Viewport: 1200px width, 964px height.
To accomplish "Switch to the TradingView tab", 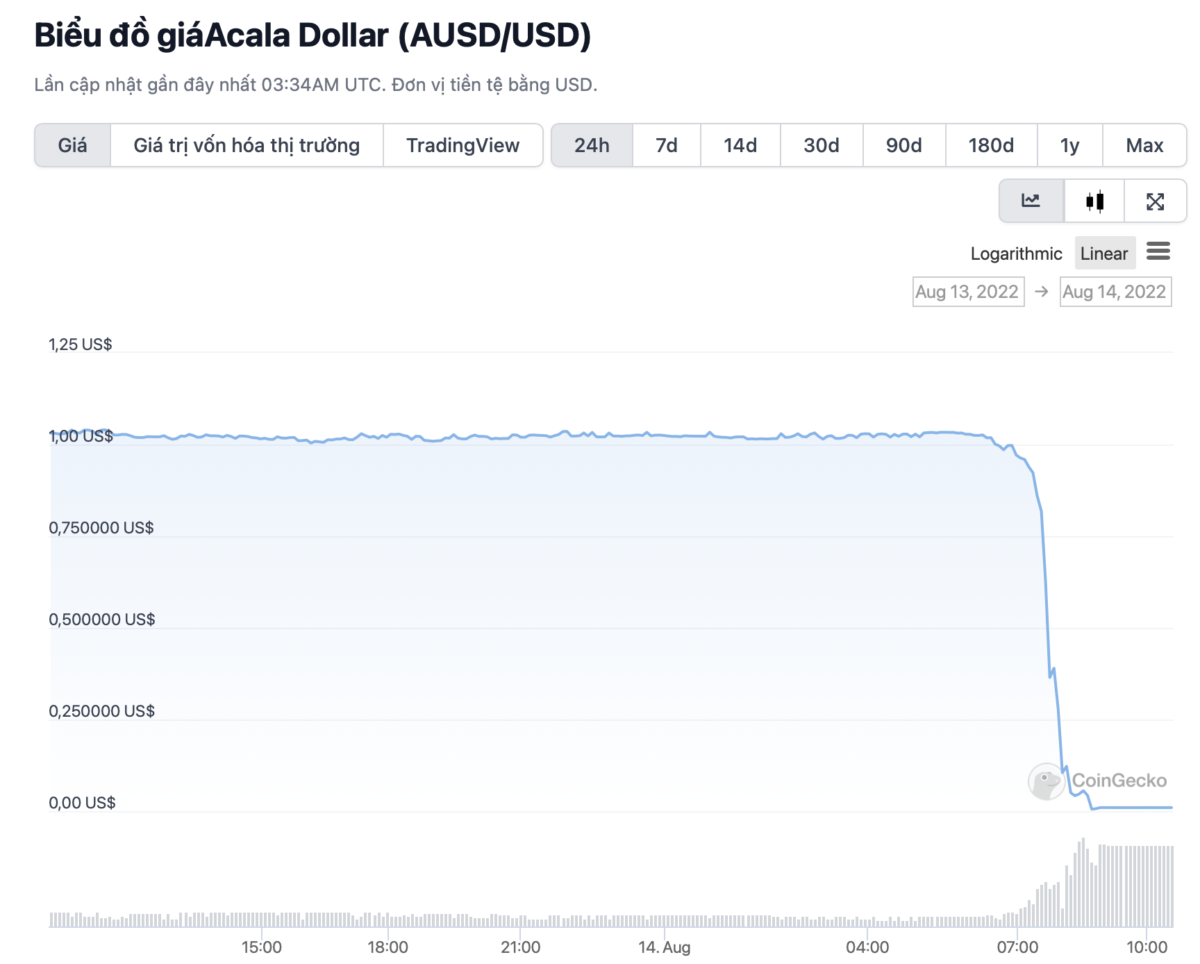I will coord(463,145).
